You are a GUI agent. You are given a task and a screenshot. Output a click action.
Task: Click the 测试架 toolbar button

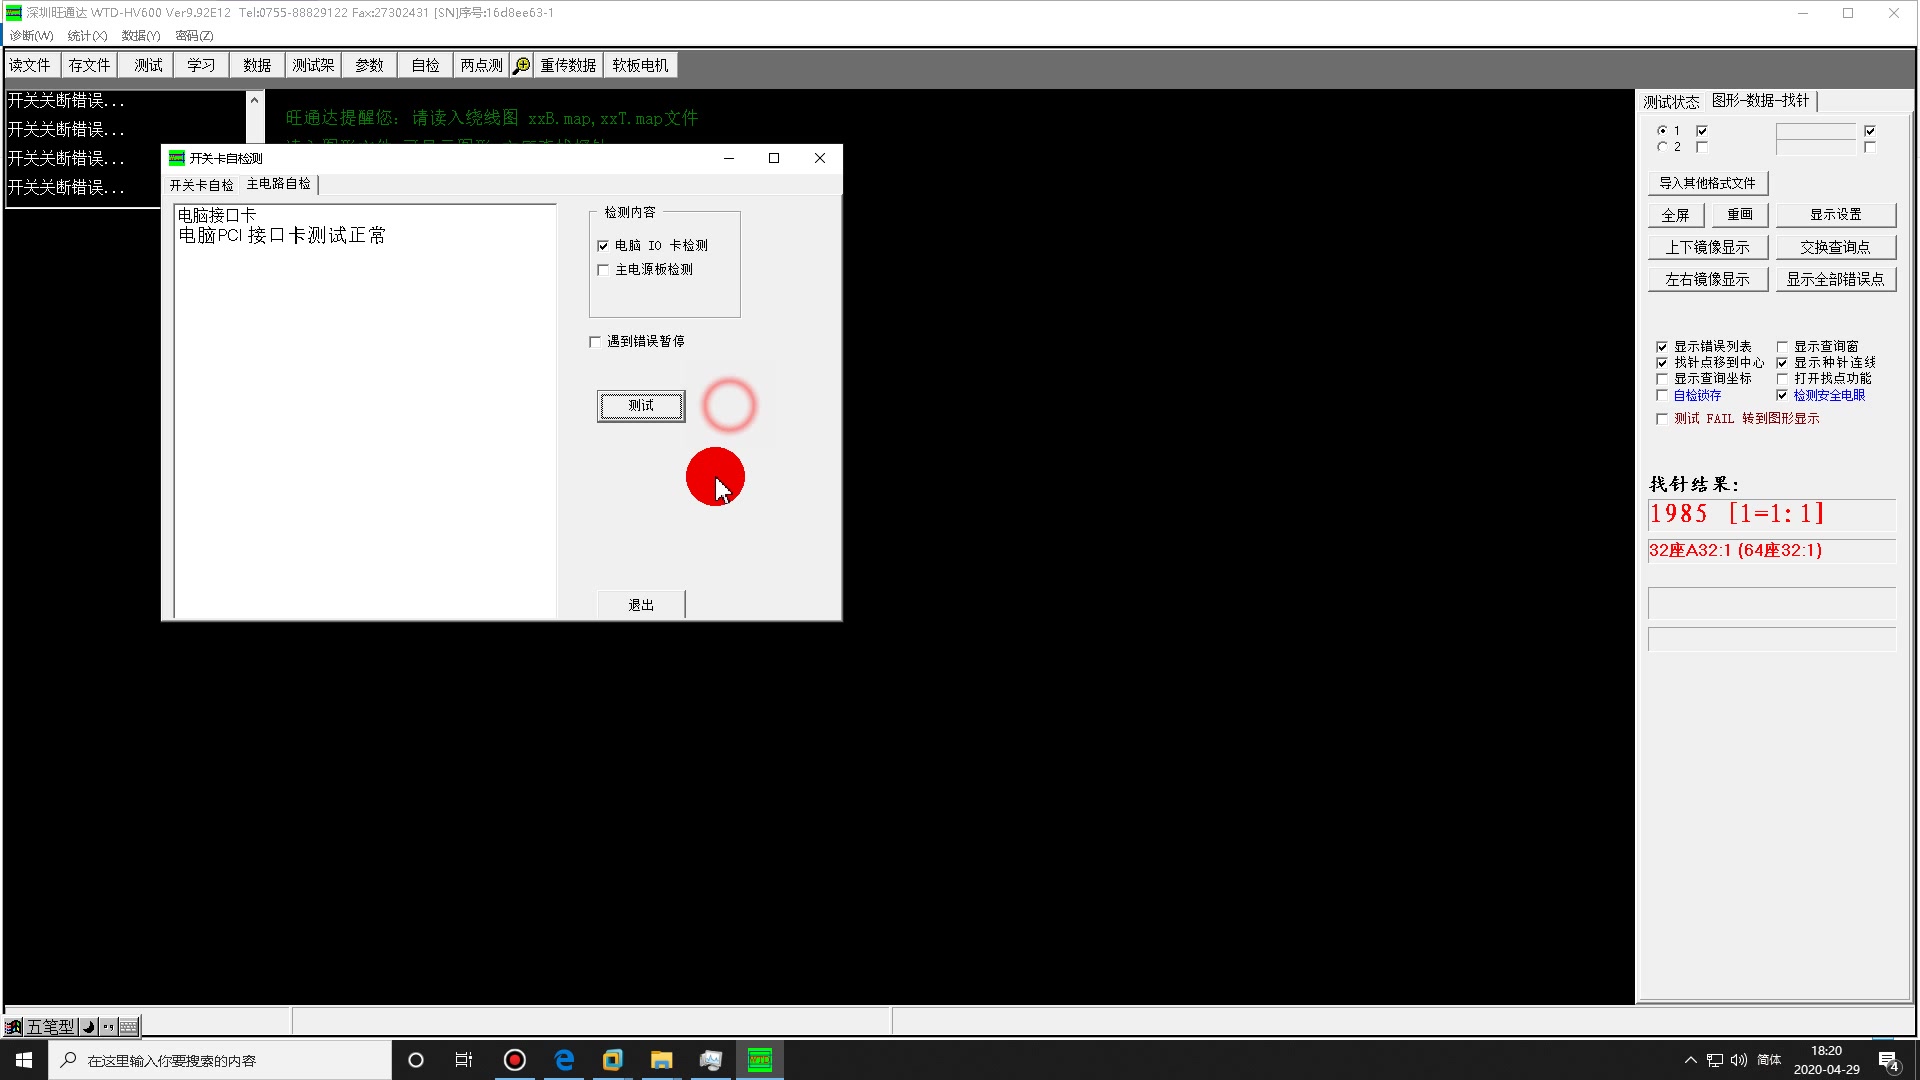click(x=313, y=65)
